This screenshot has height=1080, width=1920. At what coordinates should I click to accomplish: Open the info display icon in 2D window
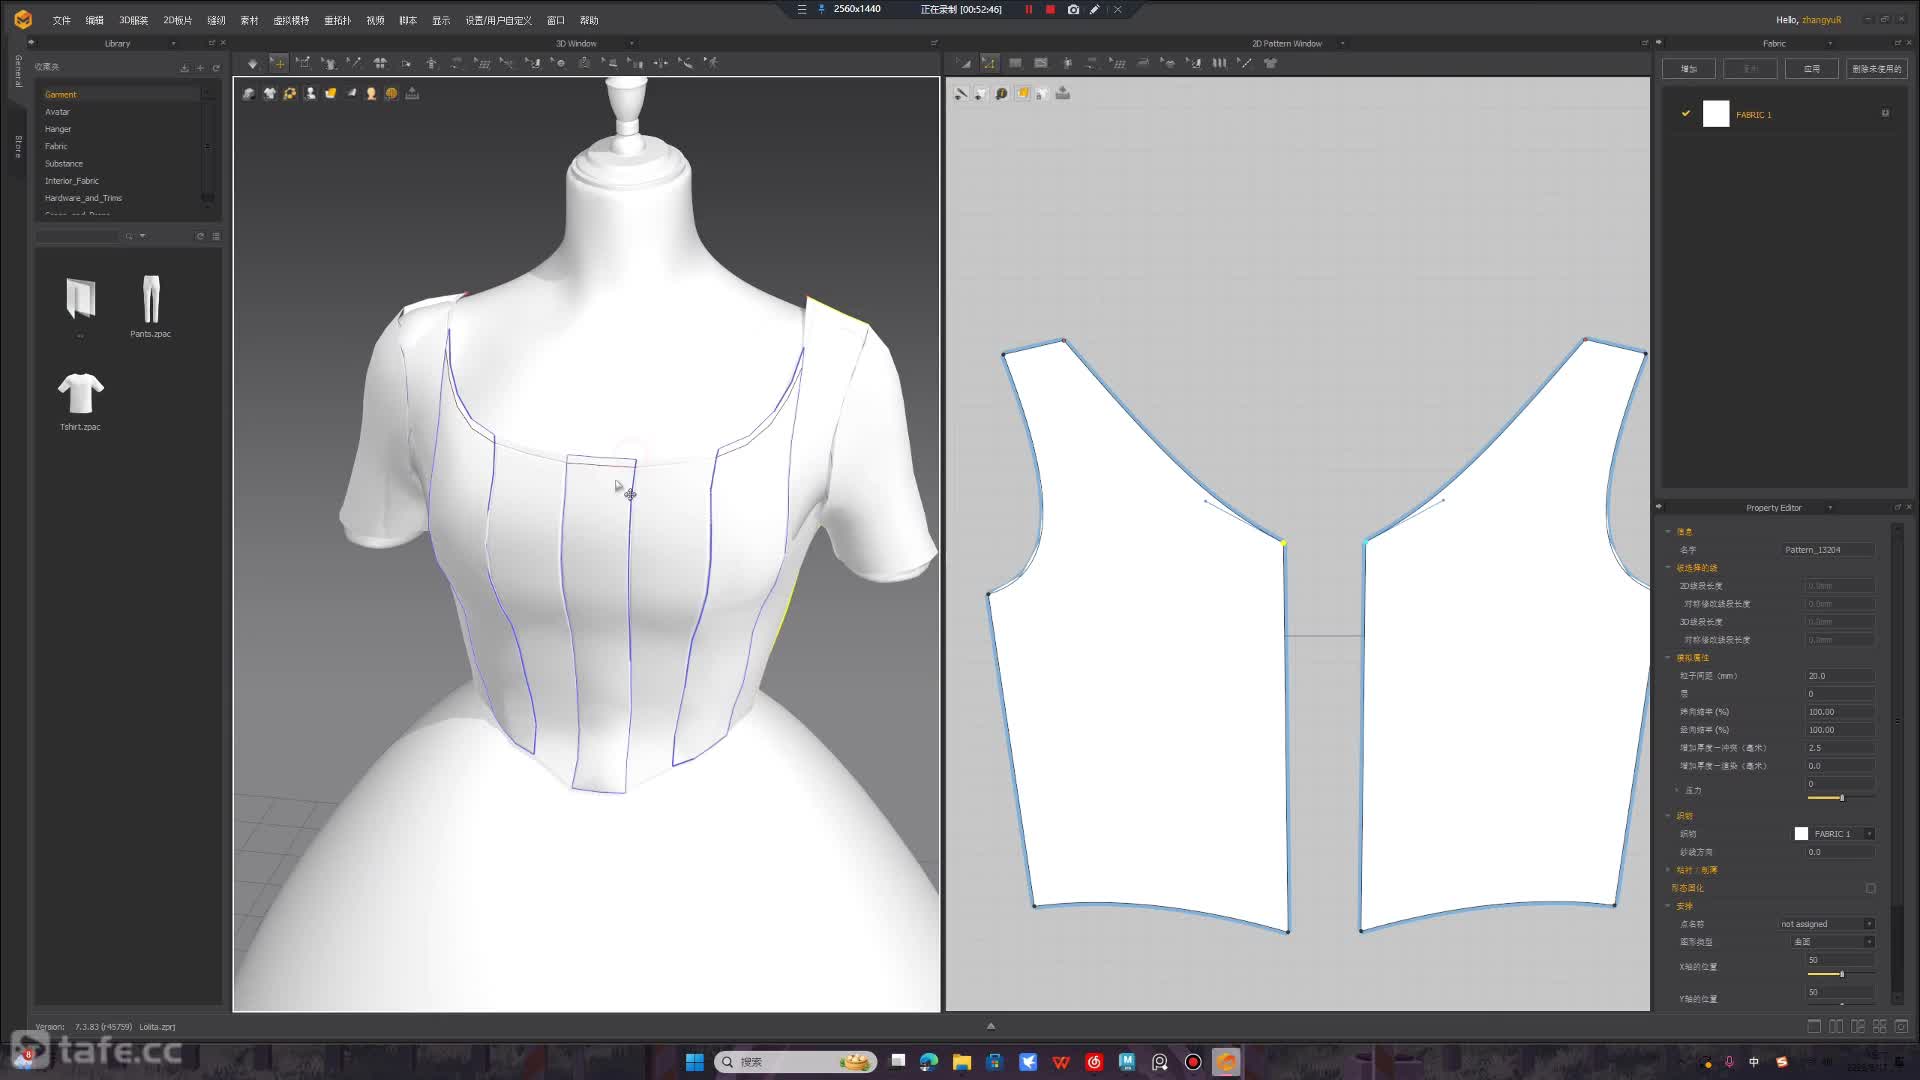point(1001,94)
